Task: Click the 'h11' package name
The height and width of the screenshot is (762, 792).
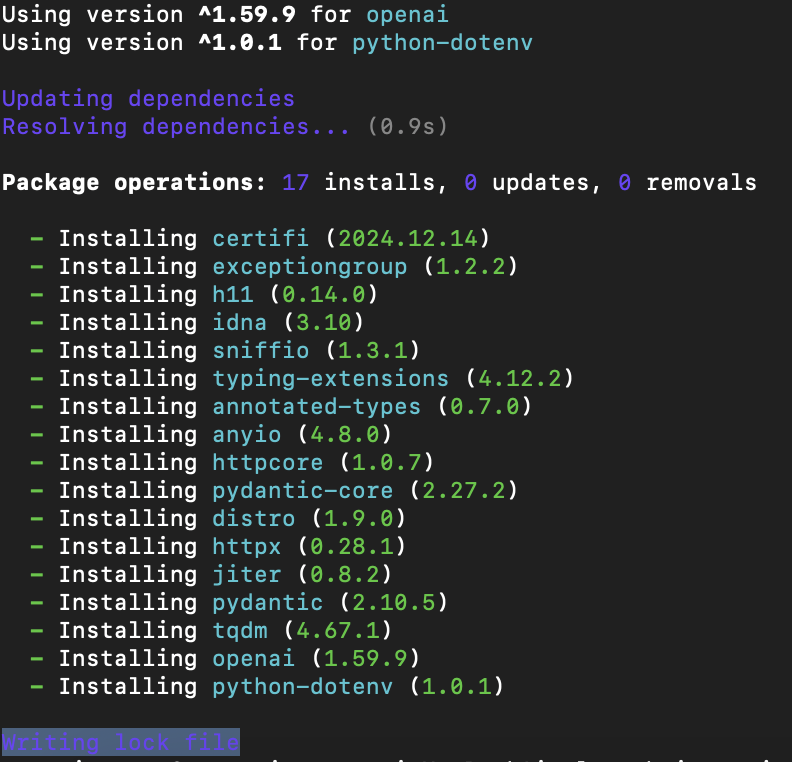Action: pos(233,294)
